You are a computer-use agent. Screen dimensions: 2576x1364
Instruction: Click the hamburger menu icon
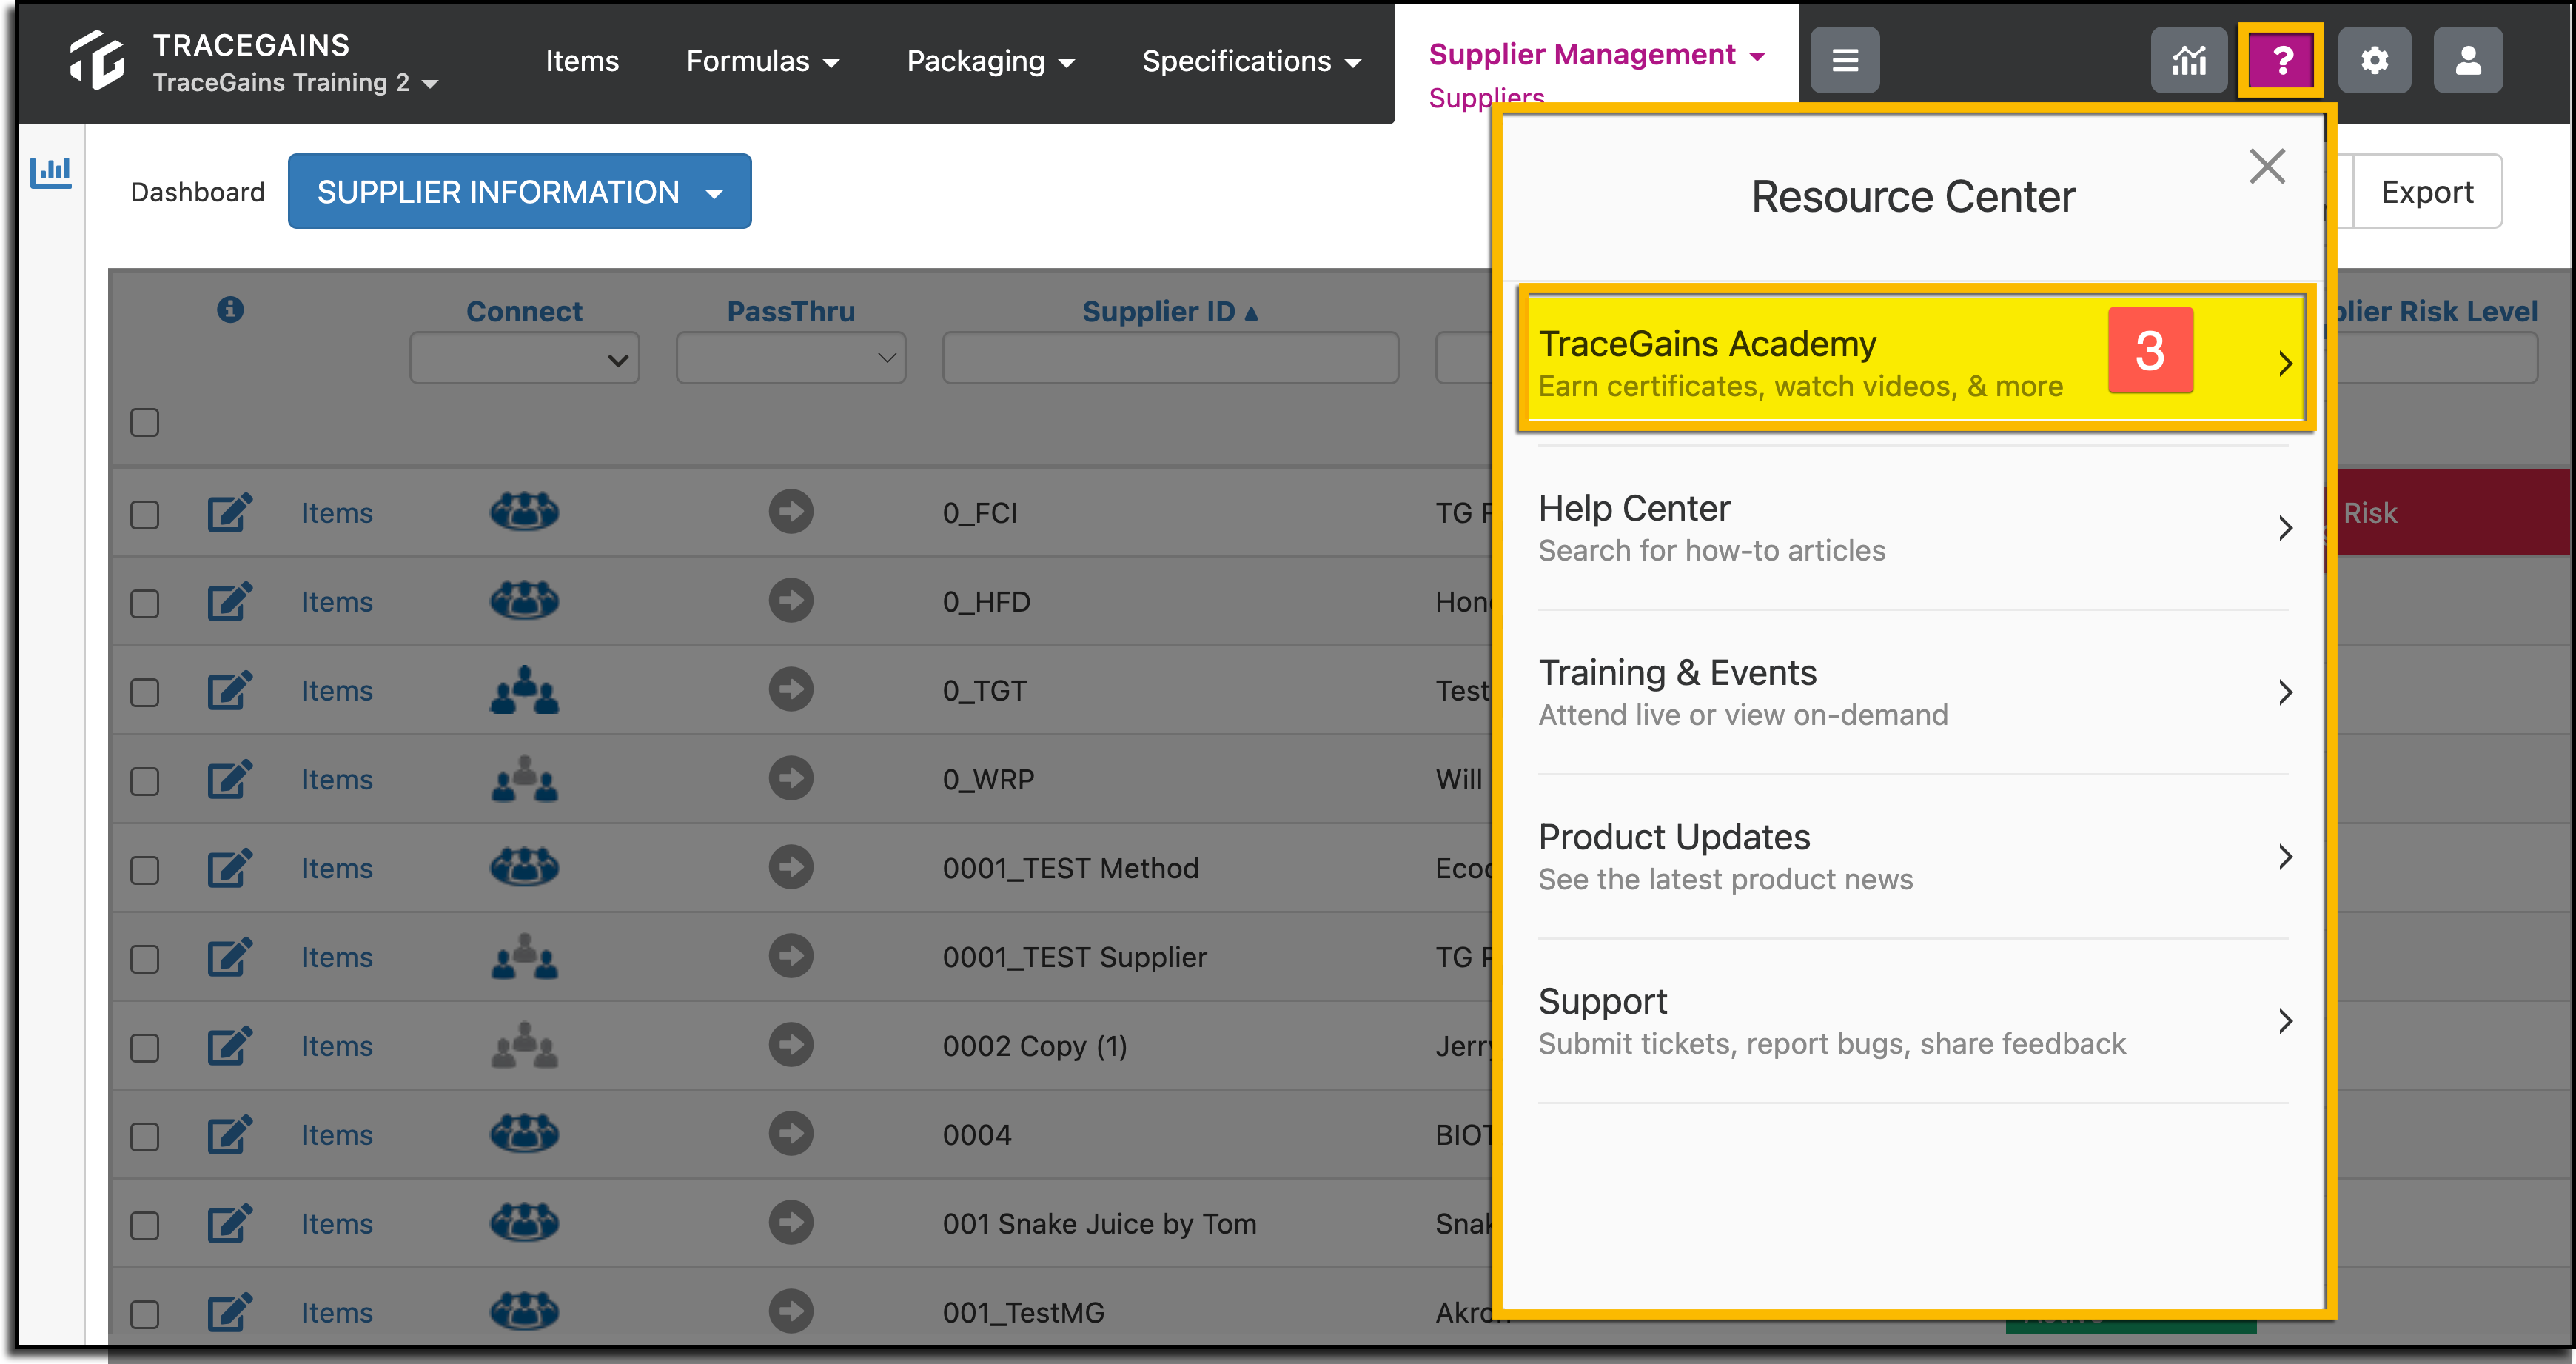pyautogui.click(x=1845, y=60)
